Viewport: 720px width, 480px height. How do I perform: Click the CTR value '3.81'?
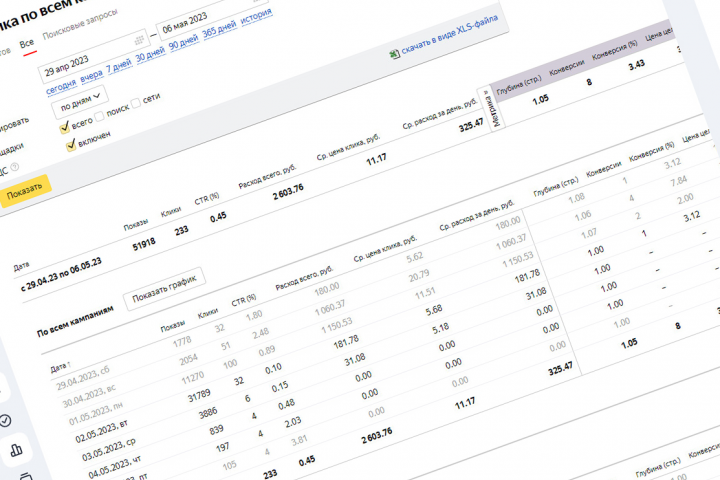(299, 440)
